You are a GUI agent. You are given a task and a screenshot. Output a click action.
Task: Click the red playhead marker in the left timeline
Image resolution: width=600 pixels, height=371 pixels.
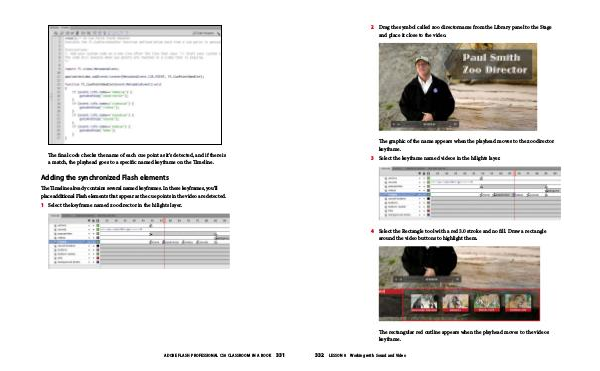click(x=165, y=221)
